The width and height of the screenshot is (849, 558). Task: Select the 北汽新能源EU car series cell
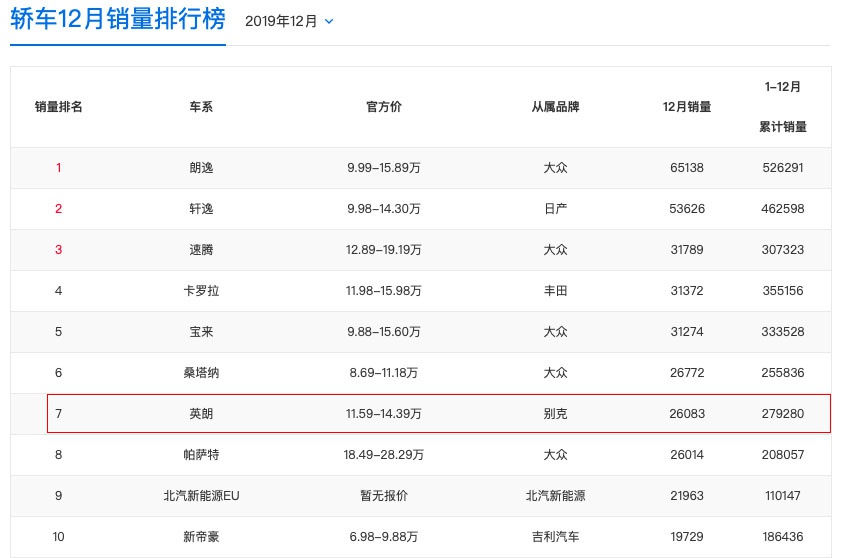point(201,496)
